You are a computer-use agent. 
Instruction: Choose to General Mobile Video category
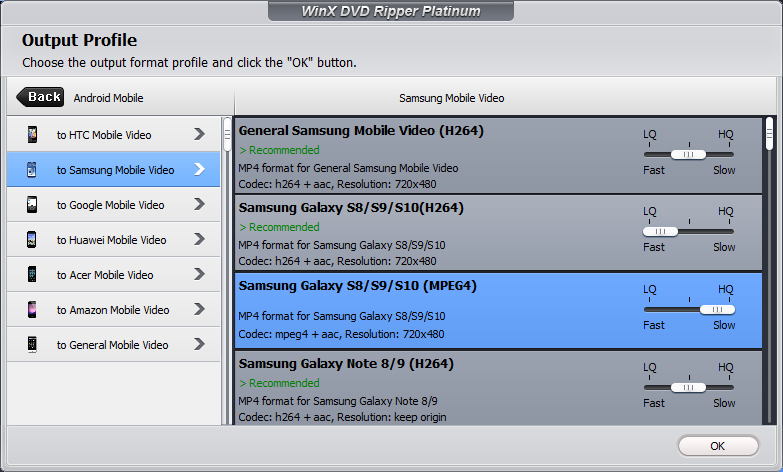(x=113, y=344)
